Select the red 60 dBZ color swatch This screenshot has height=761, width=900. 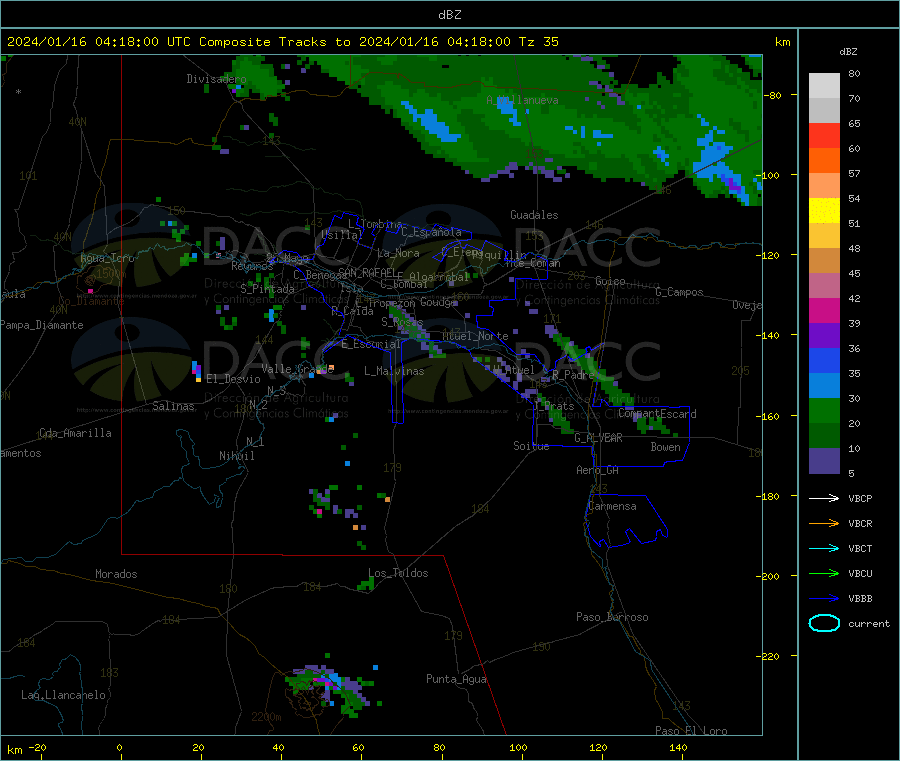tap(824, 135)
